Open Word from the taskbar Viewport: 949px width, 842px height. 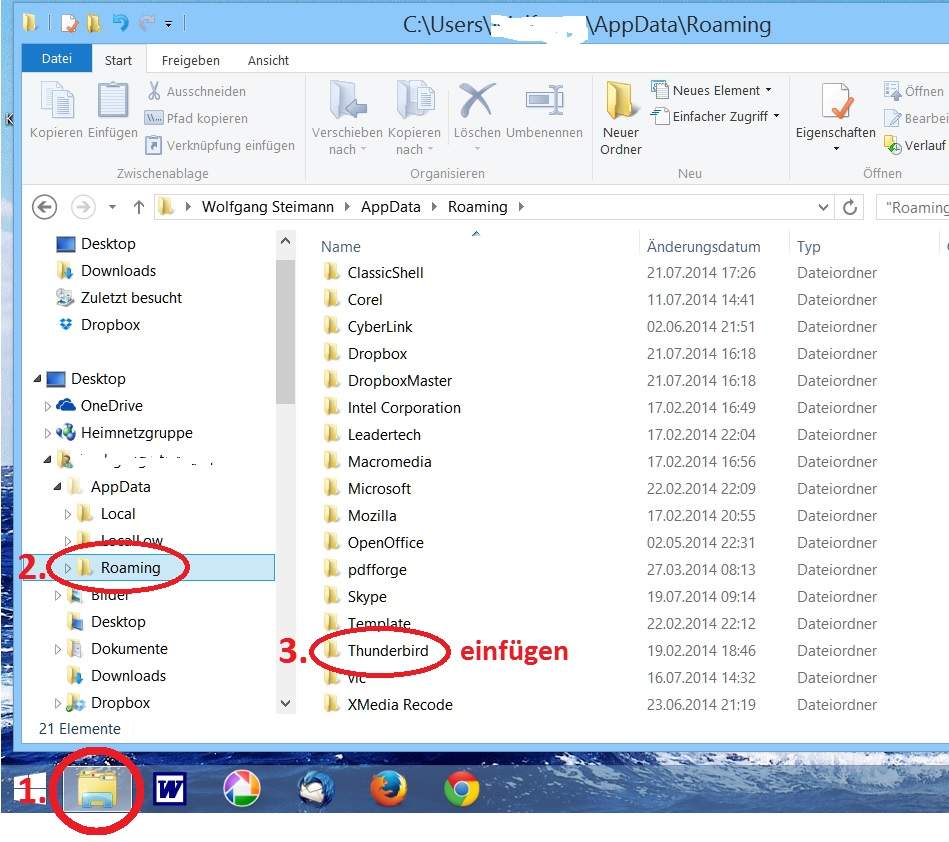tap(170, 789)
